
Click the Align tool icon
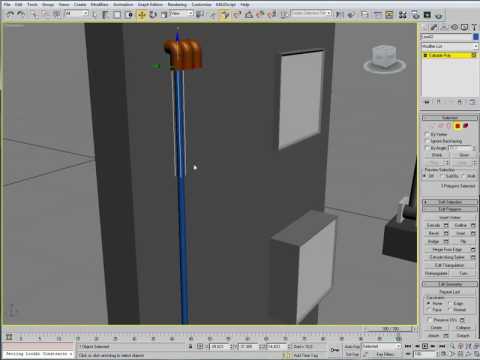351,15
